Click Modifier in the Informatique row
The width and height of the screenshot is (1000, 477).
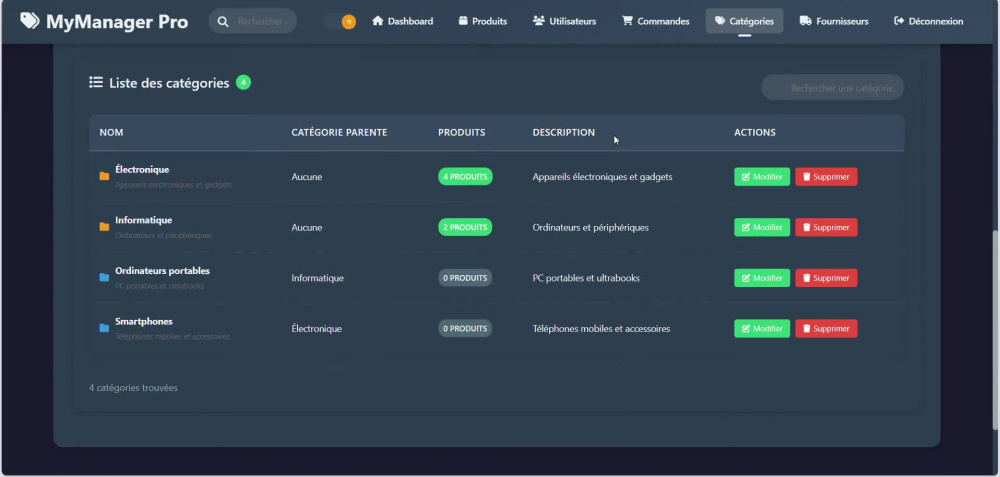pyautogui.click(x=762, y=227)
